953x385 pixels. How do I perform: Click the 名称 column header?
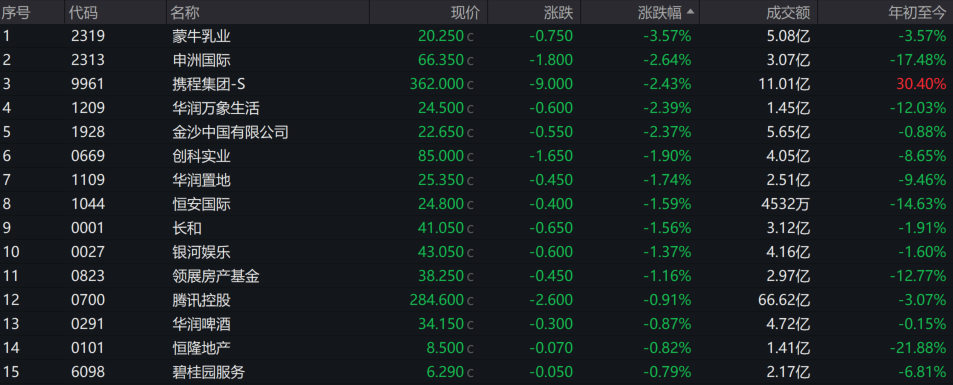click(x=185, y=12)
